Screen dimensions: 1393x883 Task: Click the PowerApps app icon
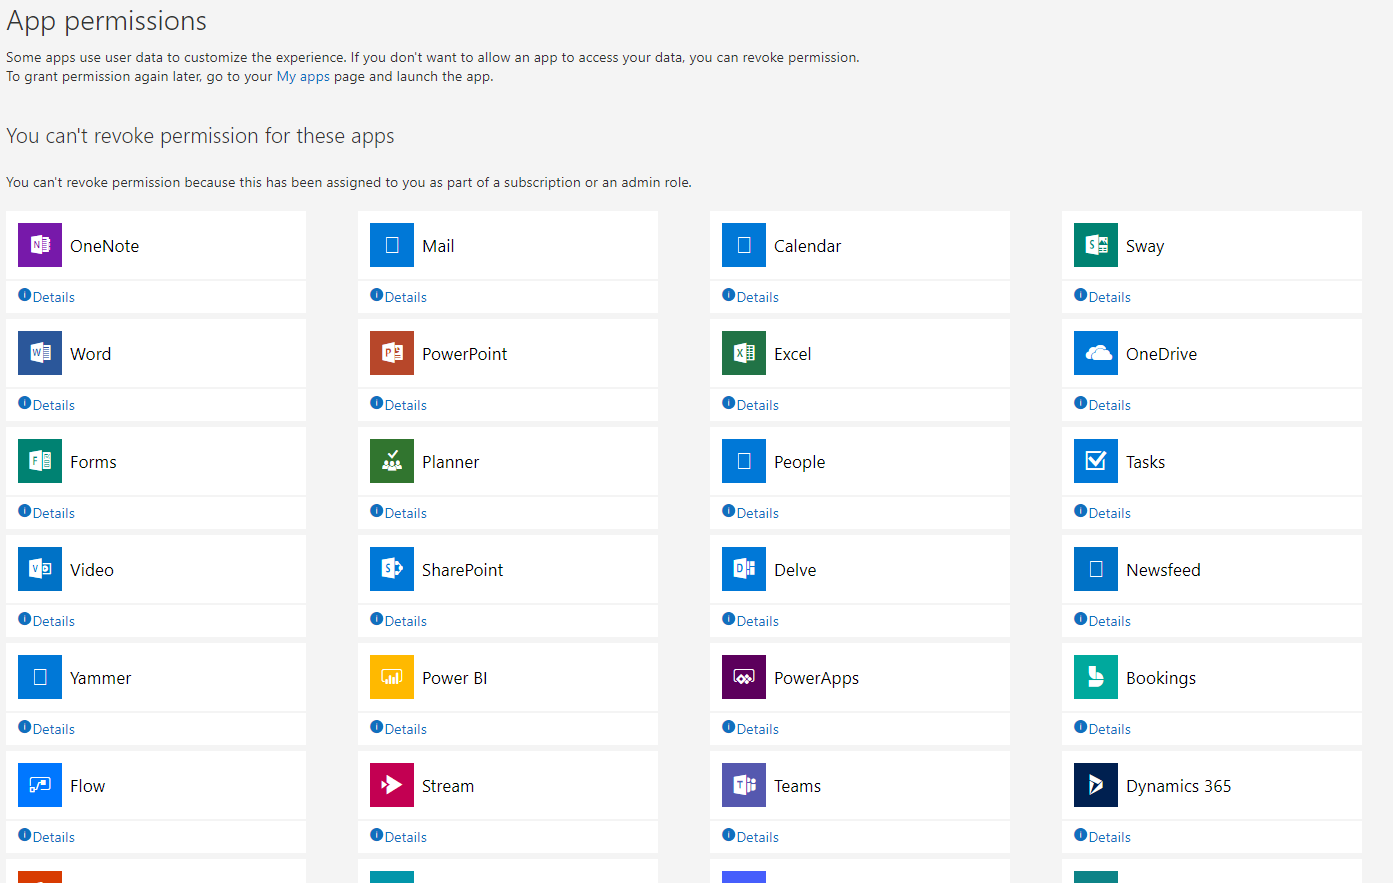pyautogui.click(x=744, y=677)
